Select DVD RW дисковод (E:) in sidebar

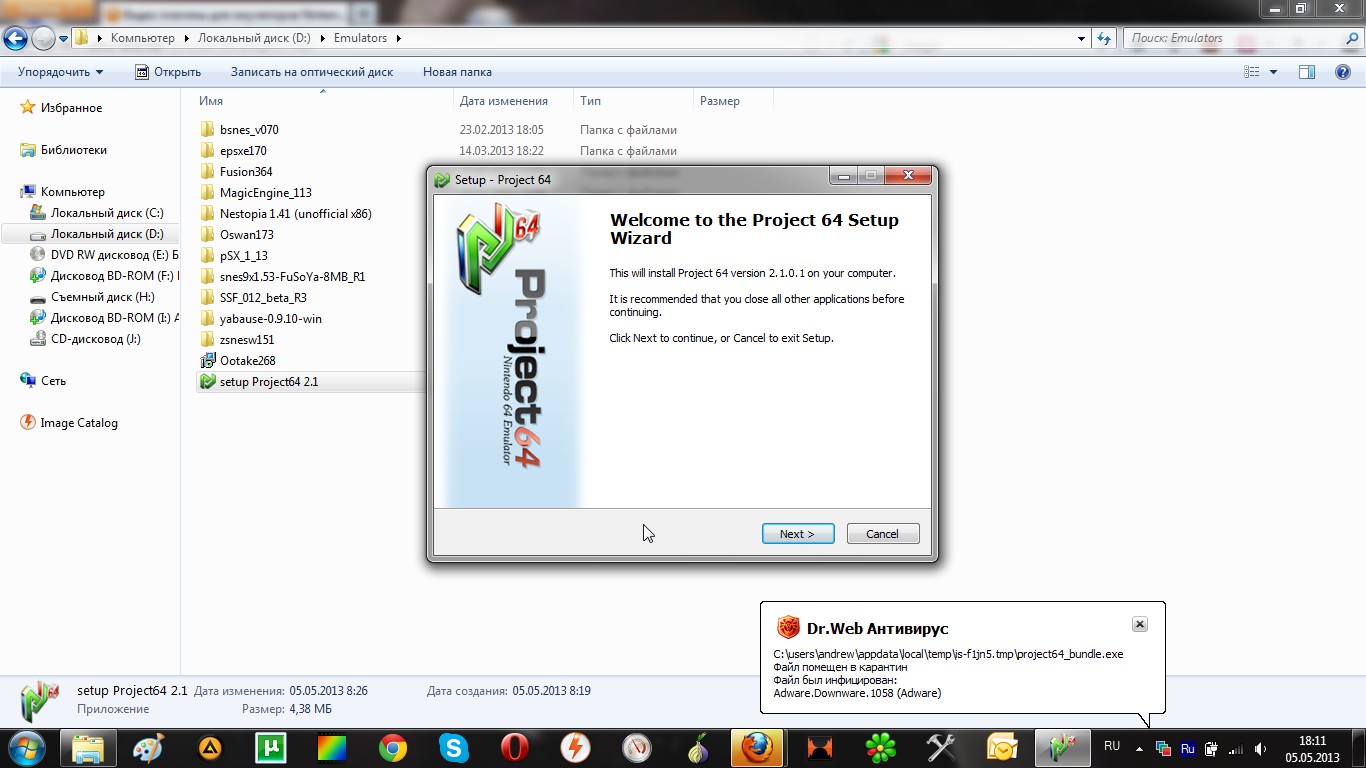114,255
